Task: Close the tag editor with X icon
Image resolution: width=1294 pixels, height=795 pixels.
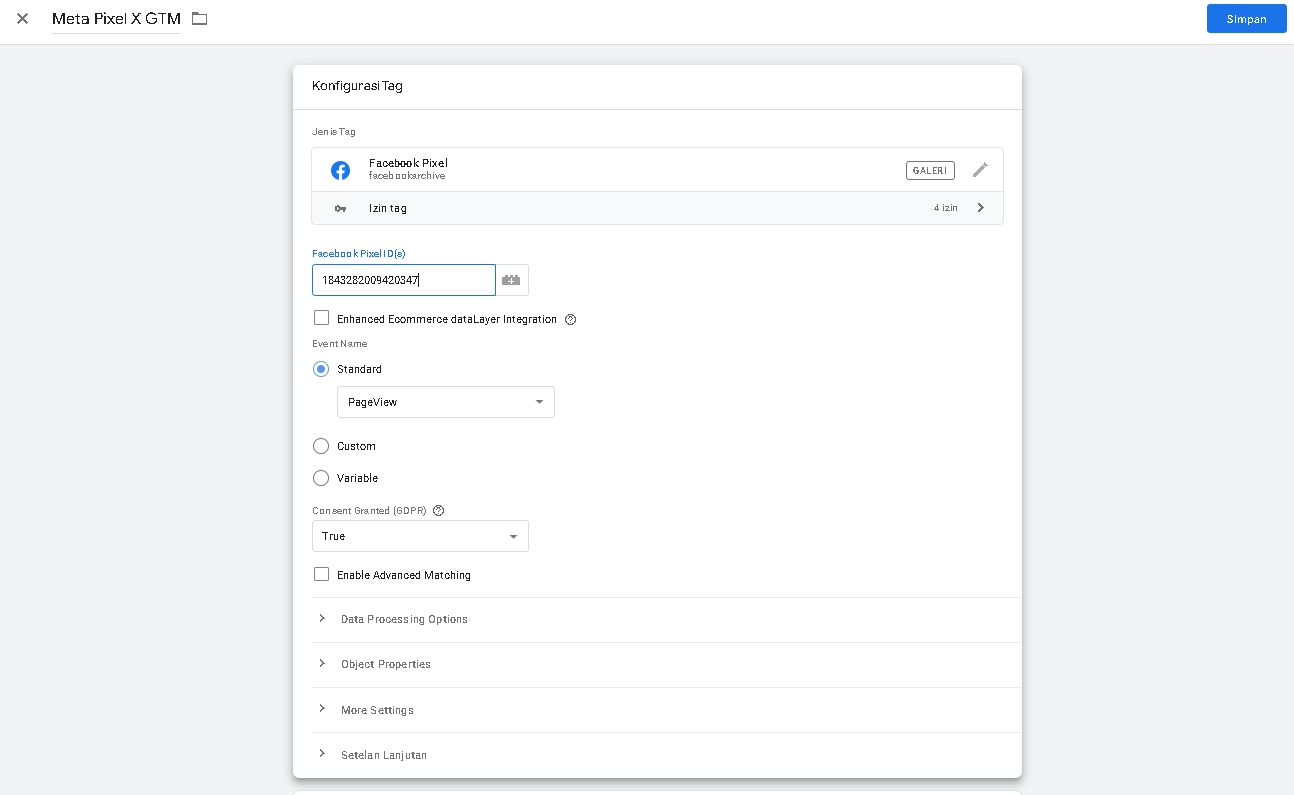Action: point(22,18)
